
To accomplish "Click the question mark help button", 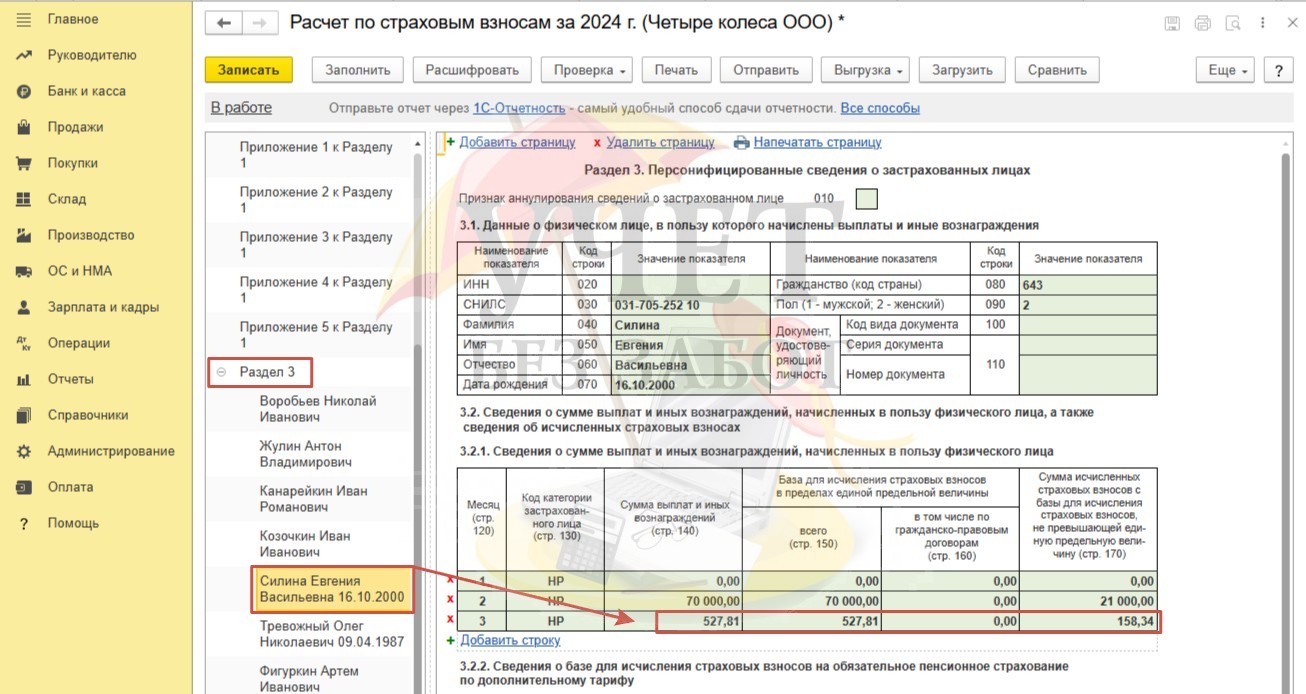I will coord(1278,70).
